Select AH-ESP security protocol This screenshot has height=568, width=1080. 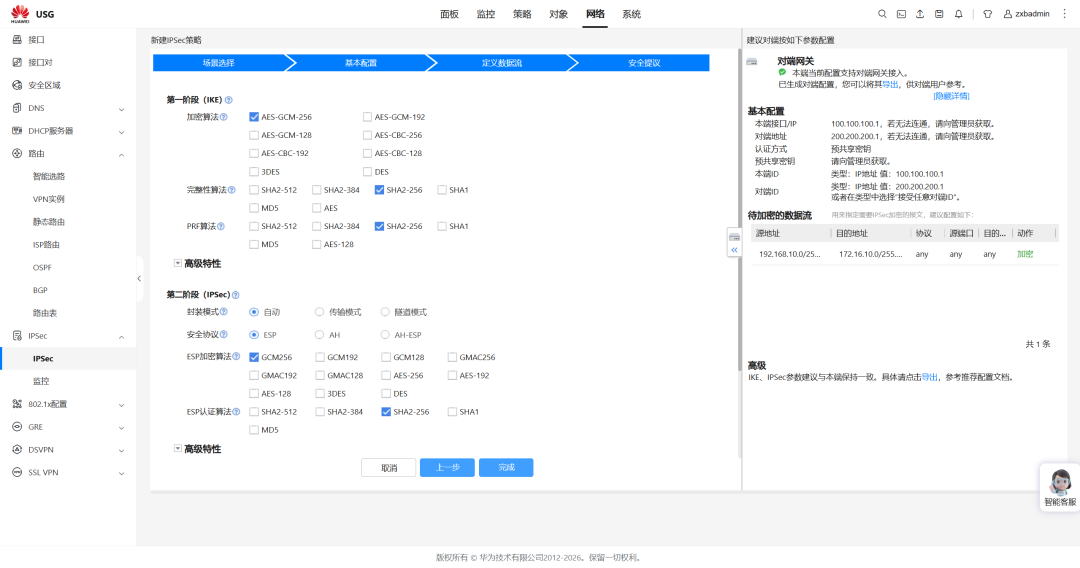click(x=385, y=335)
